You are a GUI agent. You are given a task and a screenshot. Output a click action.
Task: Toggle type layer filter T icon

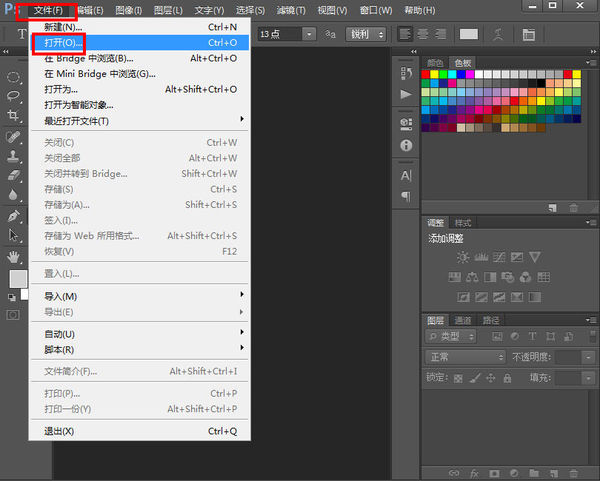tap(532, 336)
